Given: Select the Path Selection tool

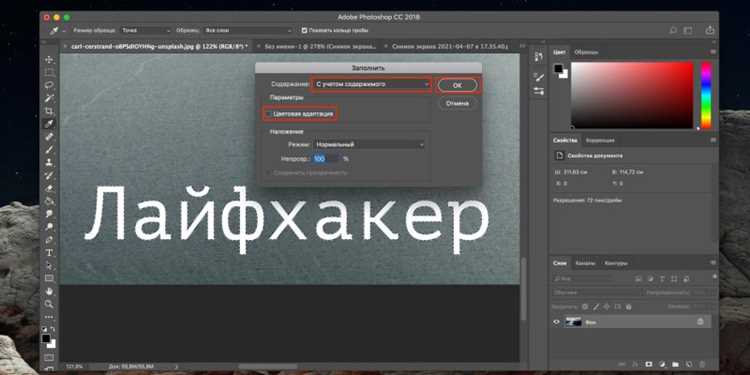Looking at the screenshot, I should click(49, 265).
